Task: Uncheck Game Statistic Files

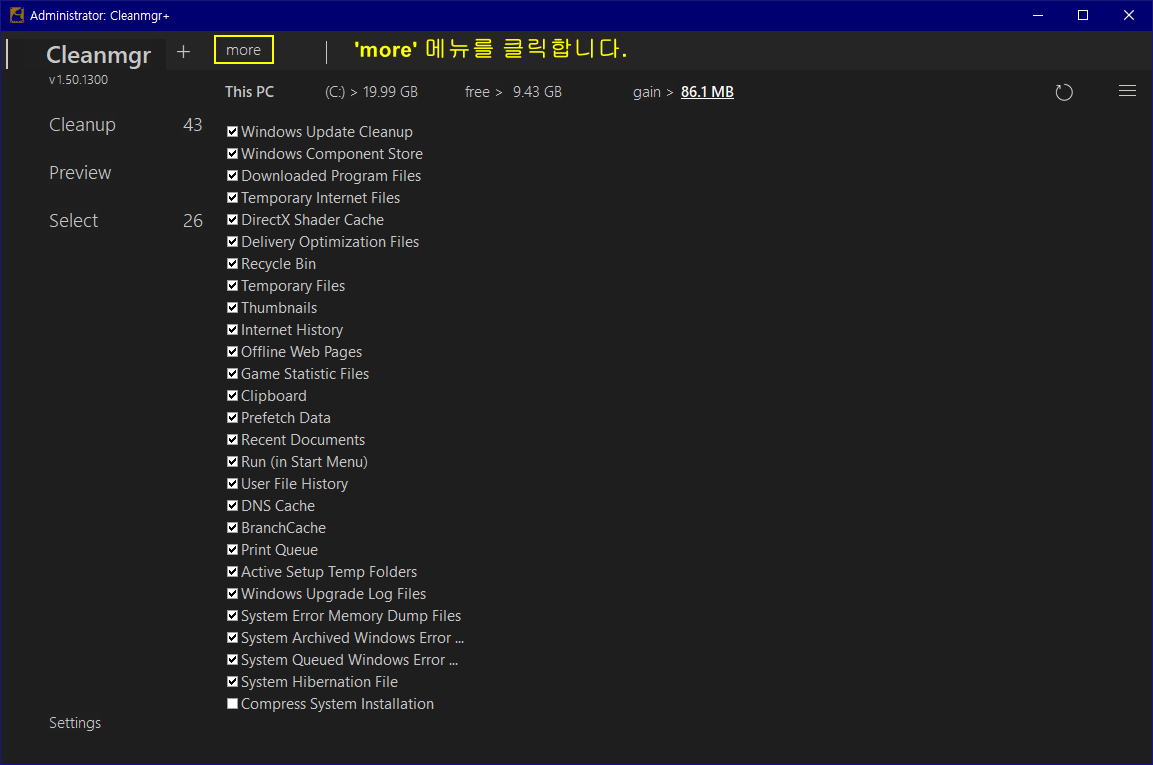Action: [x=232, y=374]
